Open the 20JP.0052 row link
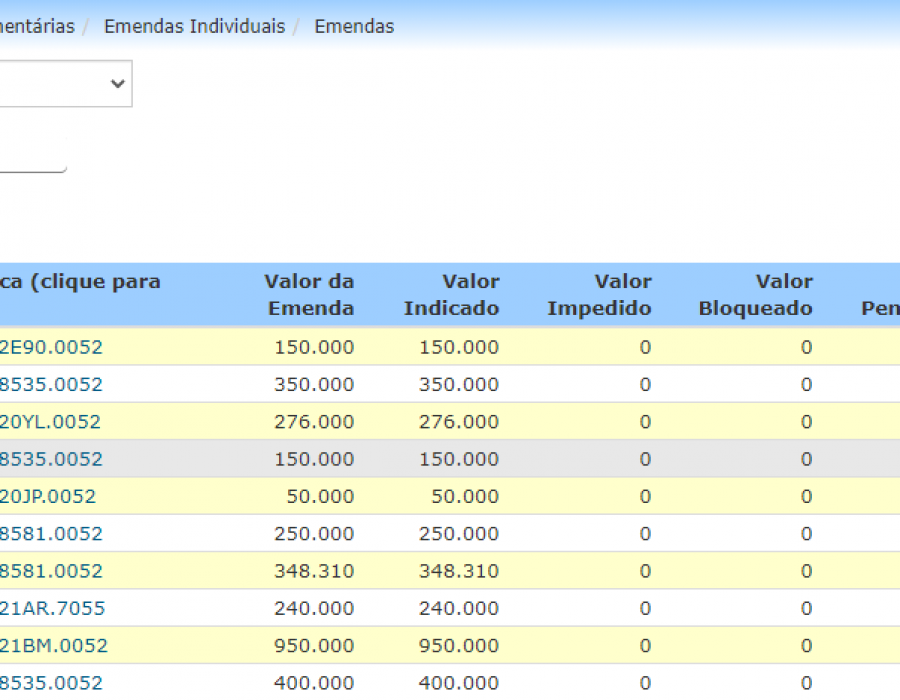This screenshot has width=900, height=700. coord(48,496)
